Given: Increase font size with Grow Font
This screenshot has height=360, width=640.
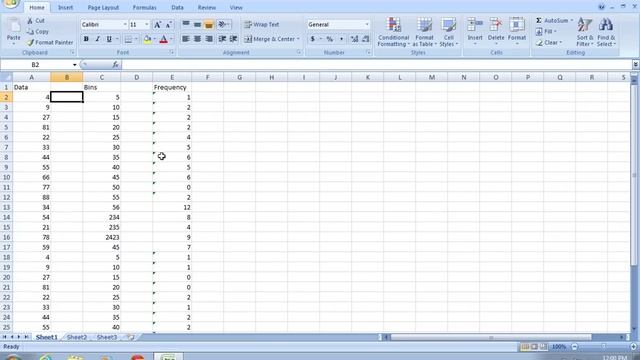Looking at the screenshot, I should 157,24.
